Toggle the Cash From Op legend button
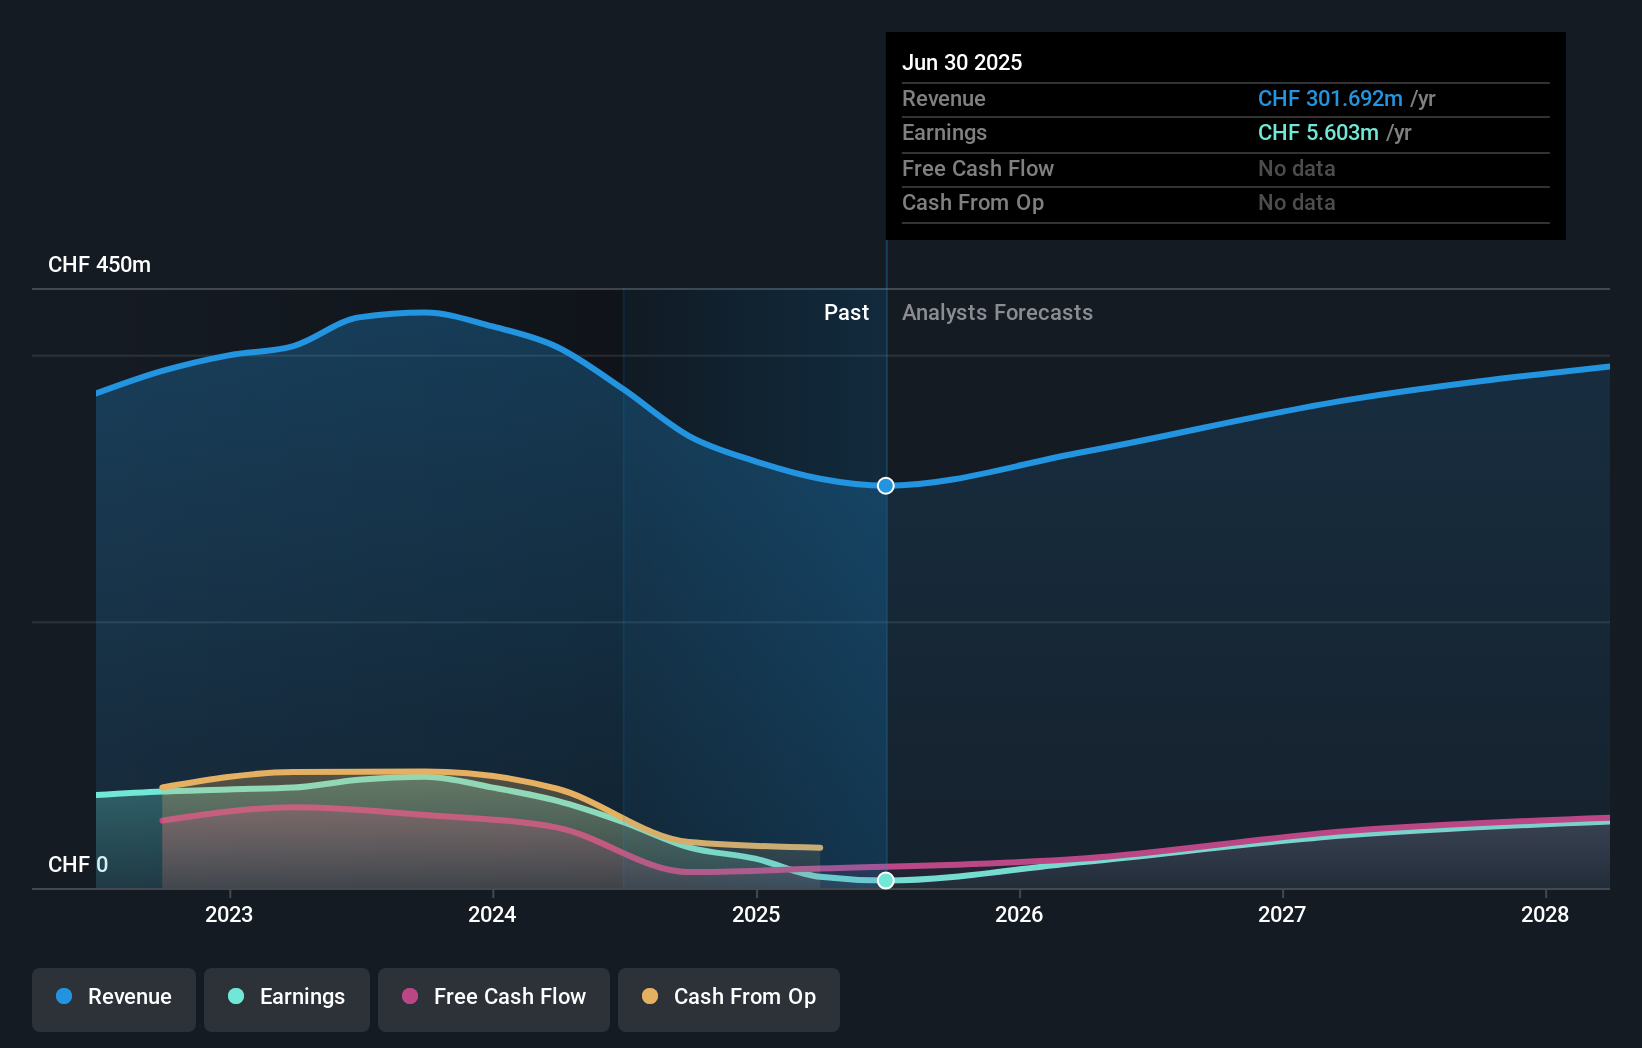This screenshot has height=1048, width=1642. 729,999
